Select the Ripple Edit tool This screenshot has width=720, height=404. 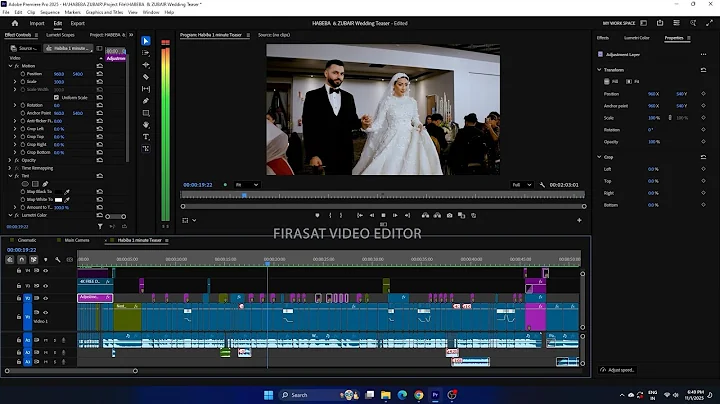pyautogui.click(x=146, y=65)
